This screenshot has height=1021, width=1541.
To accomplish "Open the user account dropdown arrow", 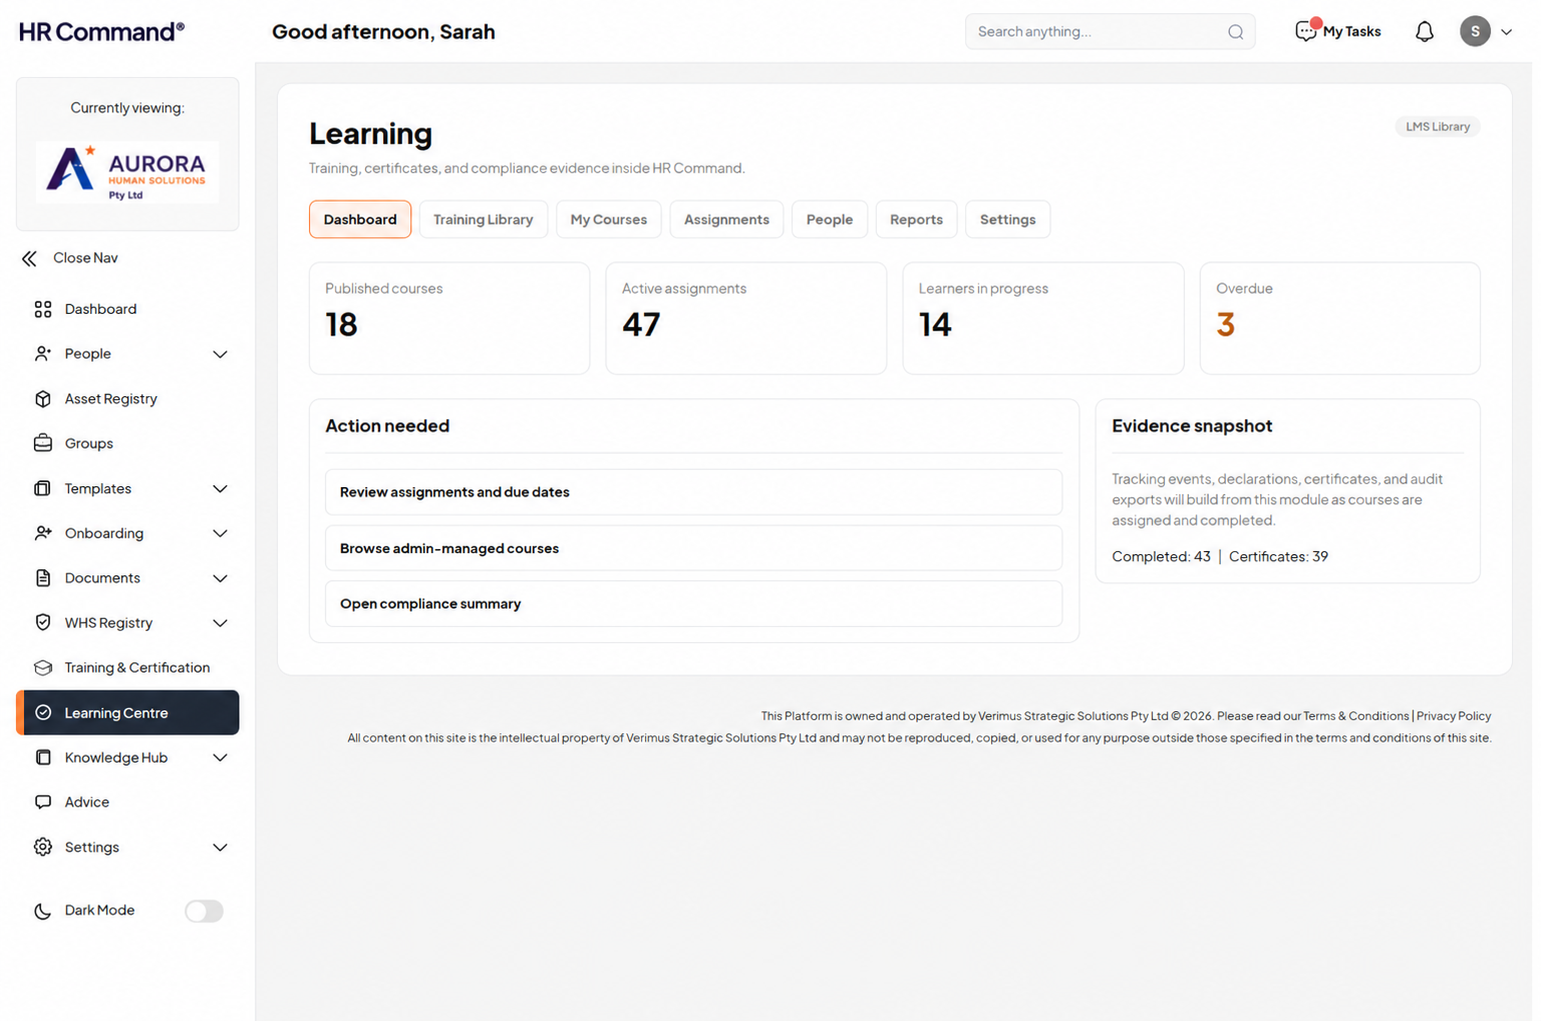I will 1506,32.
